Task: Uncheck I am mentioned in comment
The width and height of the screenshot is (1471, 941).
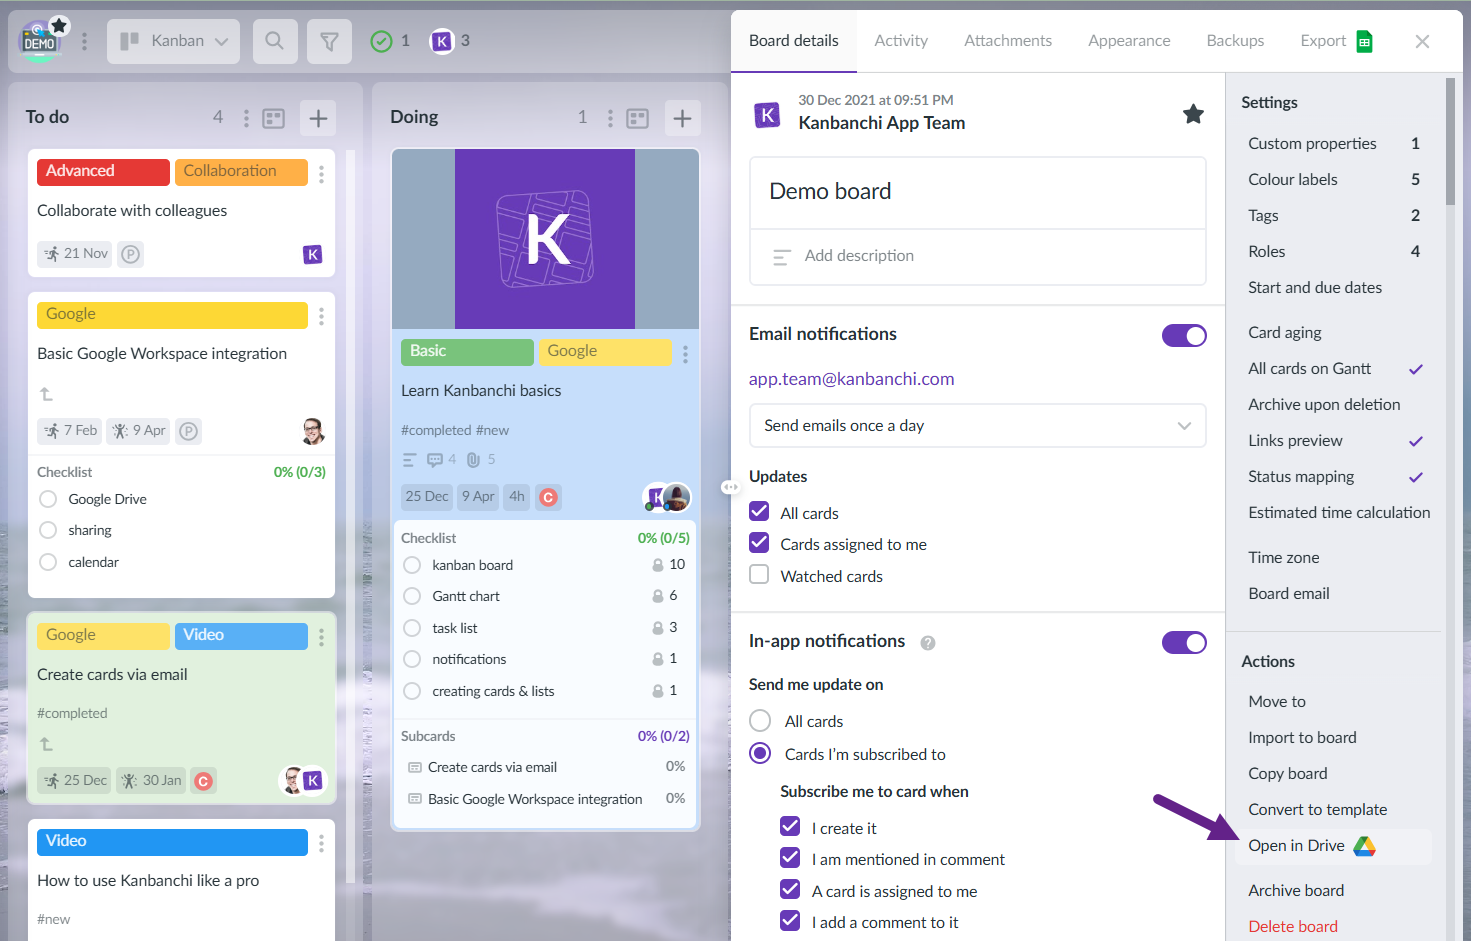Action: point(790,858)
